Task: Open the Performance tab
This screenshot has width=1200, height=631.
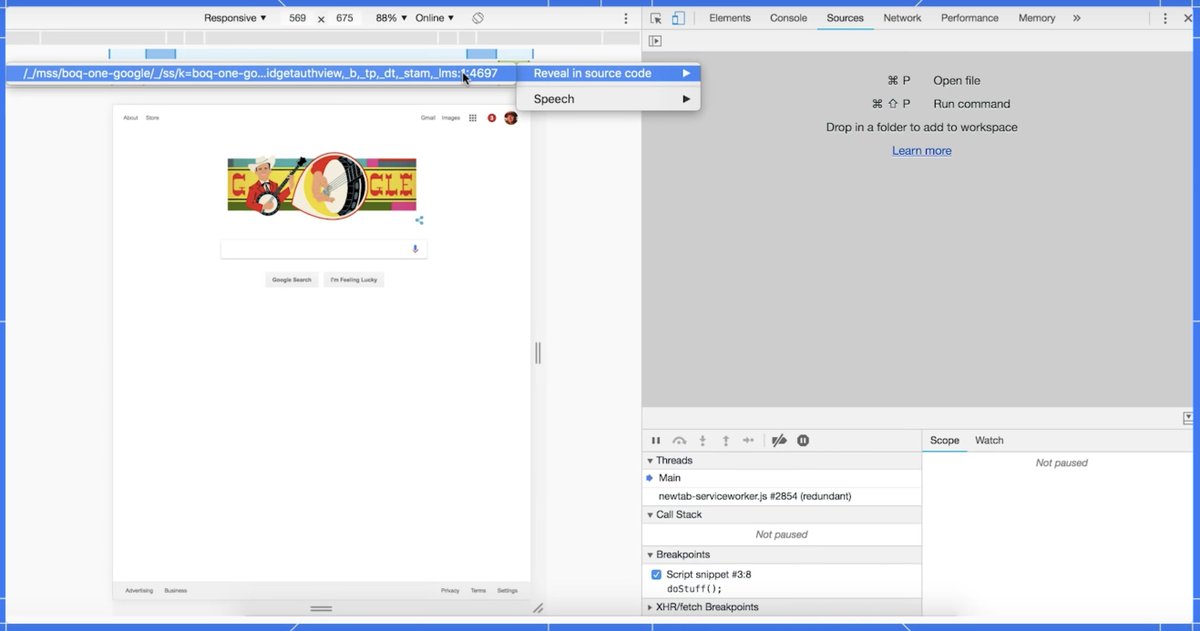Action: coord(969,18)
